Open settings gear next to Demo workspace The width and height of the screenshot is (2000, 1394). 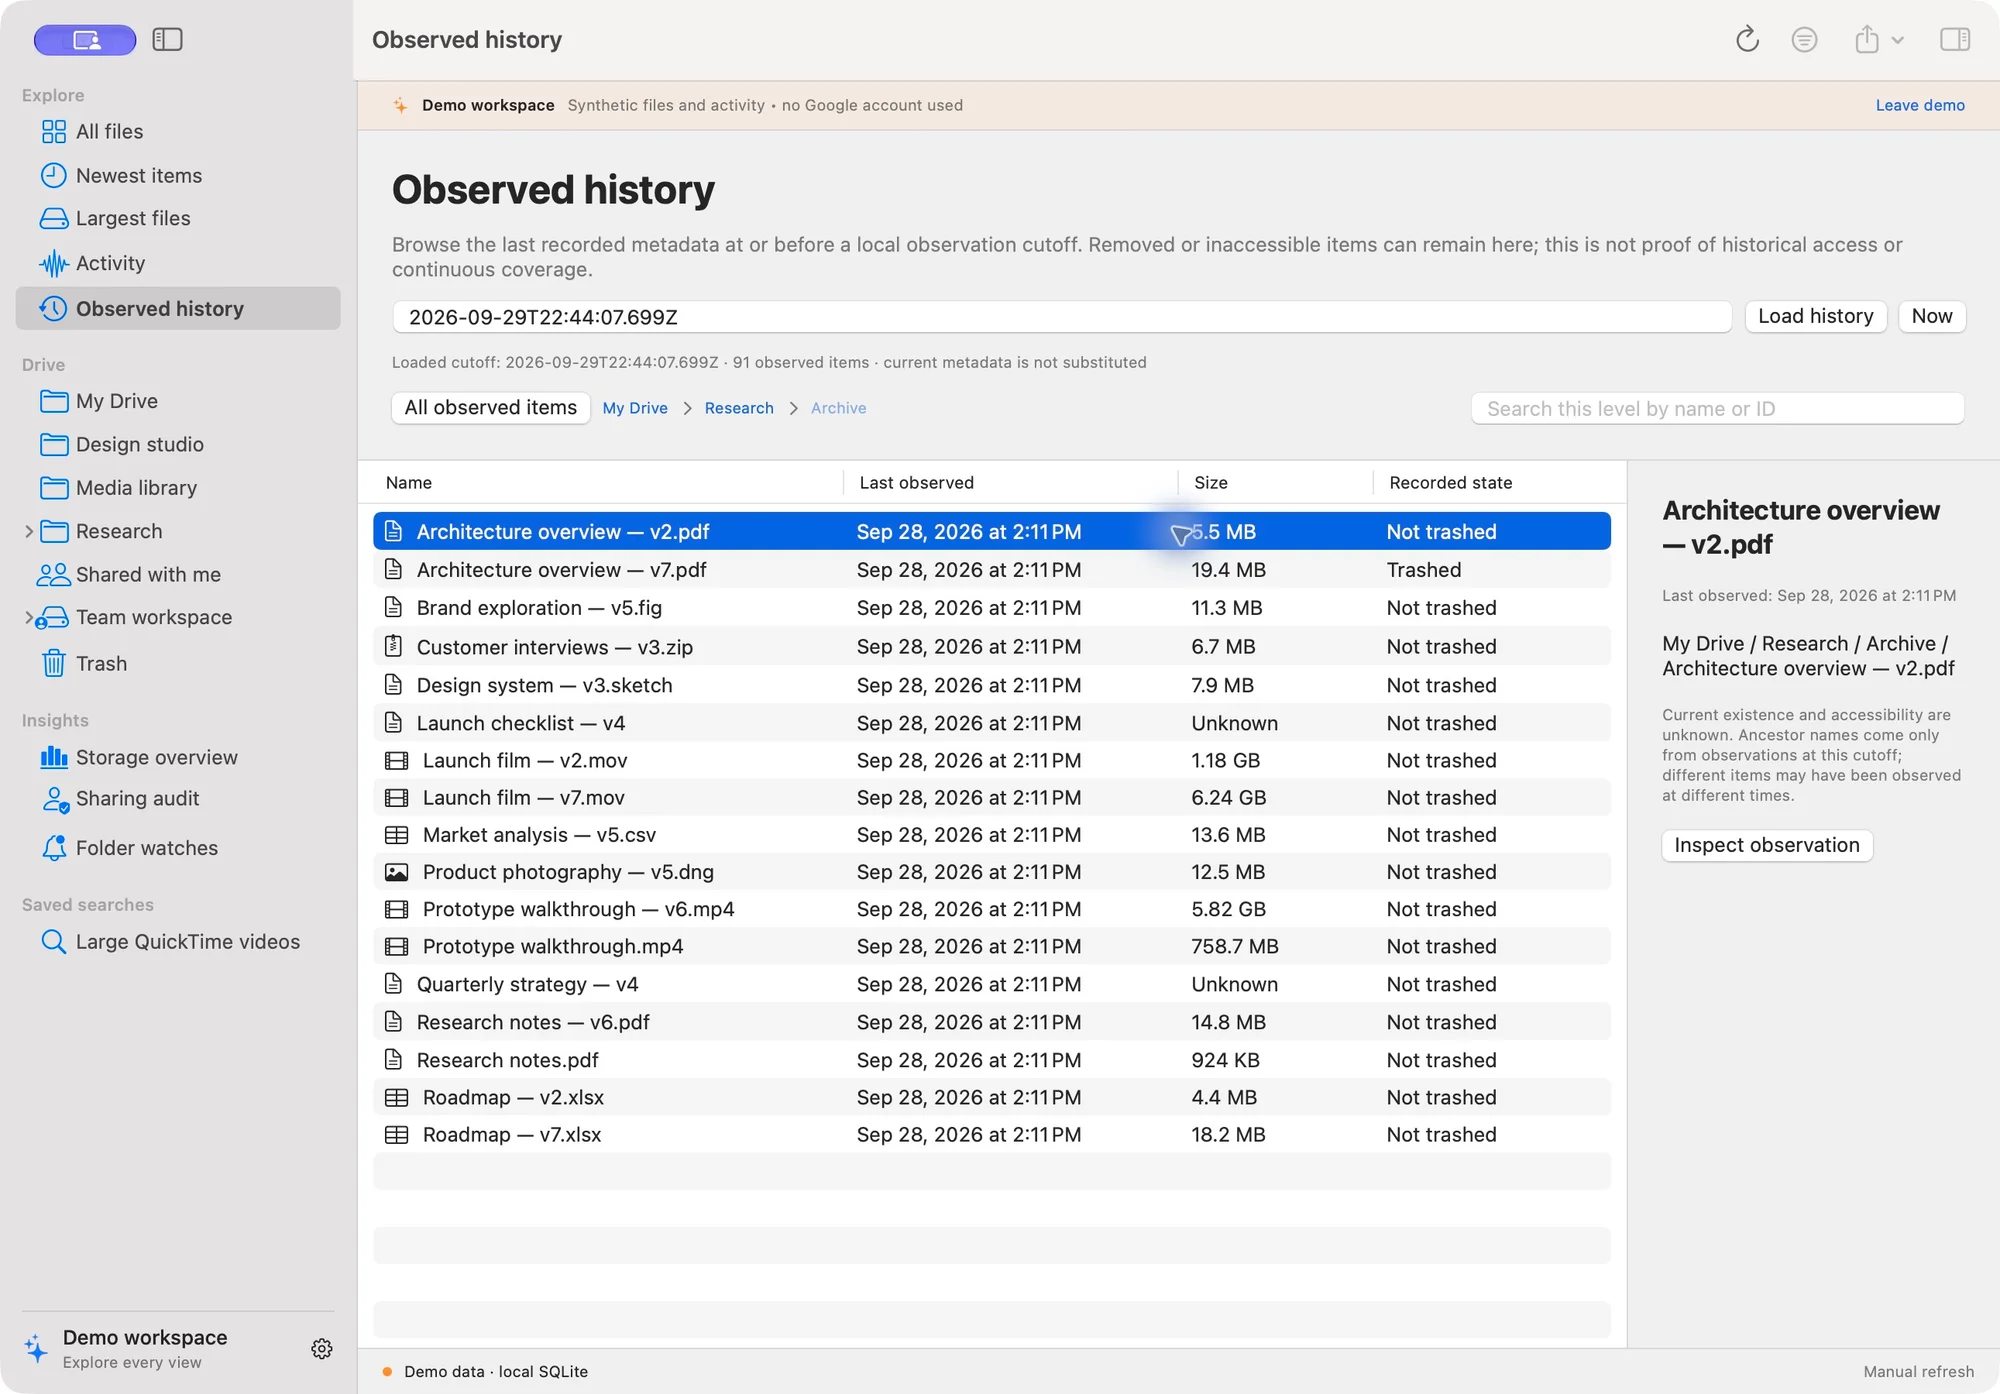tap(322, 1349)
